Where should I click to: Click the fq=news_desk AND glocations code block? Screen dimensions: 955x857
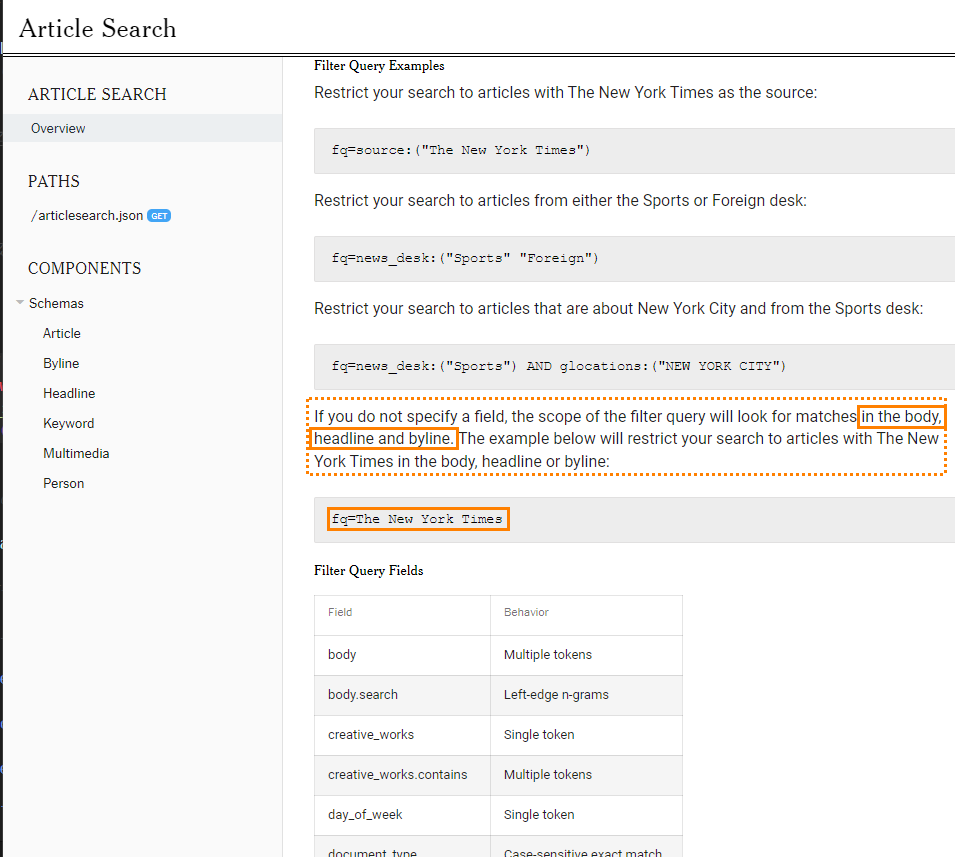(x=634, y=367)
